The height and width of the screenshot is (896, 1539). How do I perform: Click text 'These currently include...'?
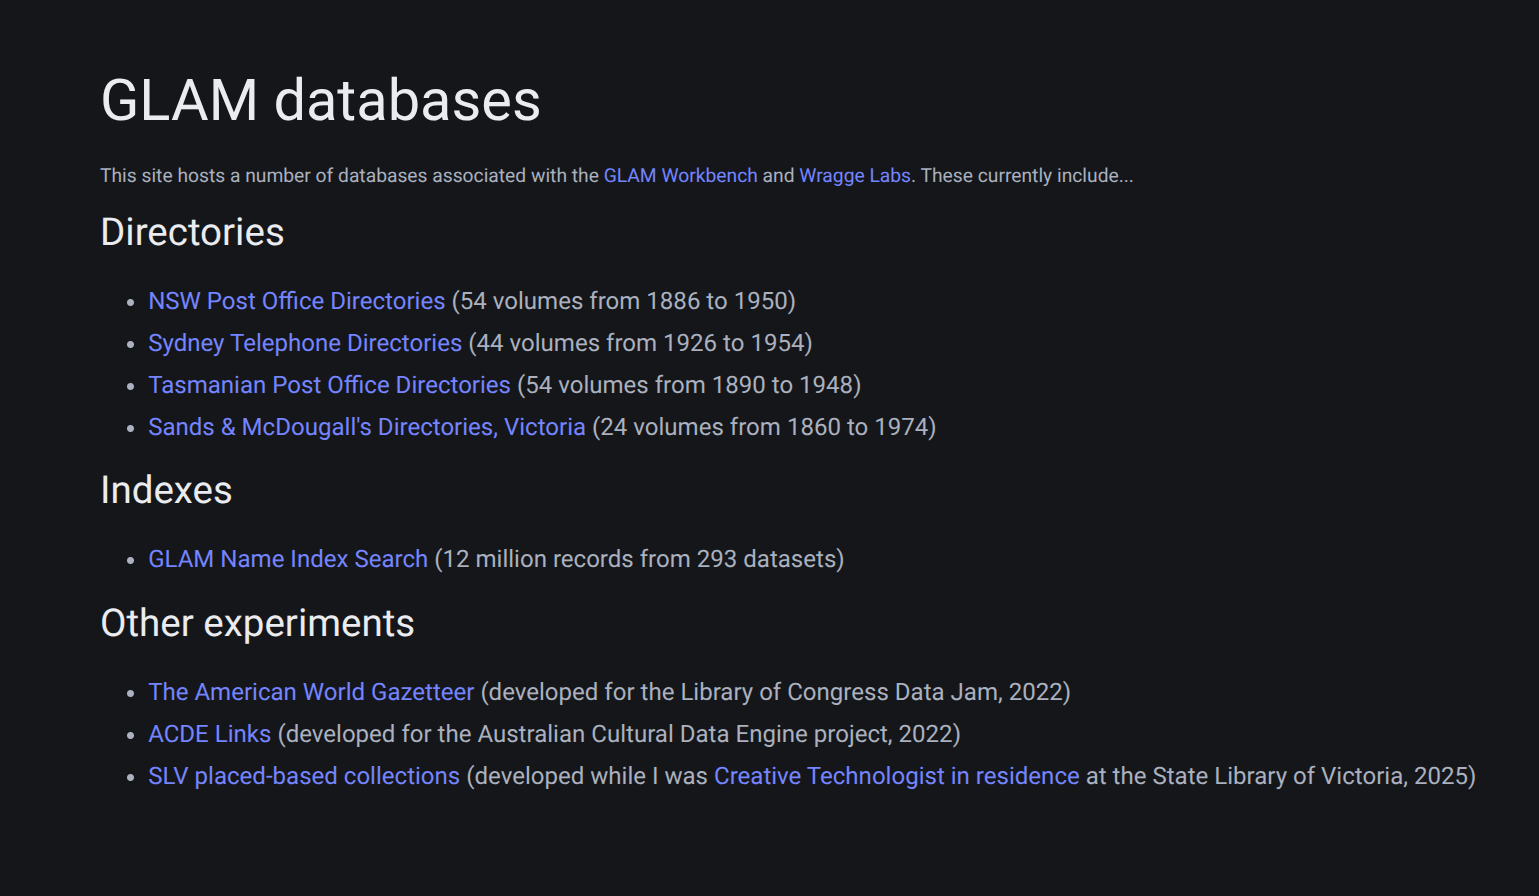click(x=1027, y=176)
